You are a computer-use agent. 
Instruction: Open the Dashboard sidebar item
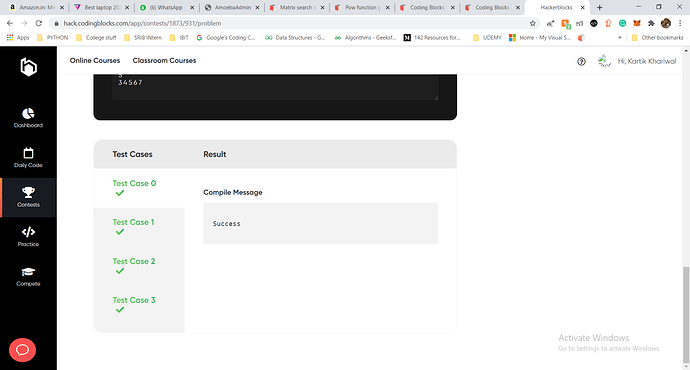(x=28, y=118)
